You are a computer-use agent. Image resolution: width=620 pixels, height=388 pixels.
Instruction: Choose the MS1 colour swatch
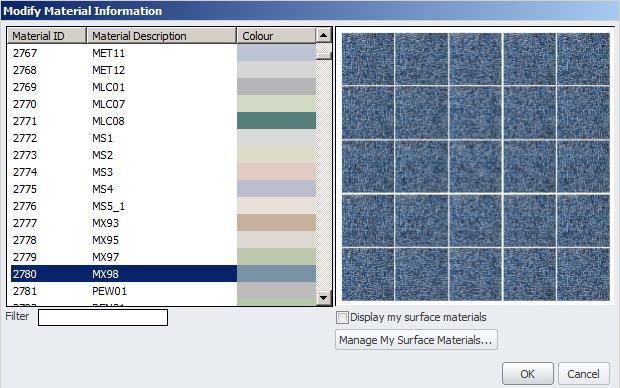(x=276, y=138)
